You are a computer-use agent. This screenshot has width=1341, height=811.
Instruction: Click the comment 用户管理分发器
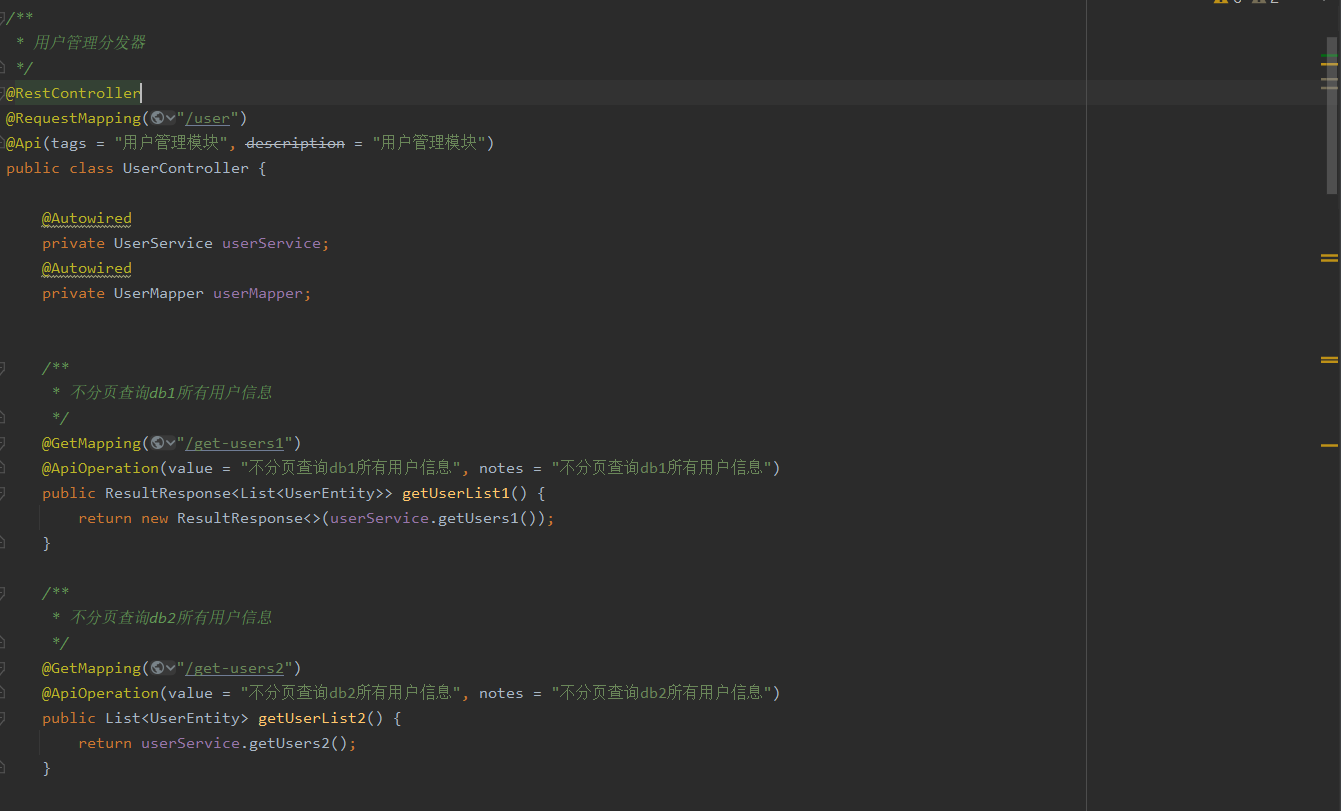pyautogui.click(x=90, y=43)
